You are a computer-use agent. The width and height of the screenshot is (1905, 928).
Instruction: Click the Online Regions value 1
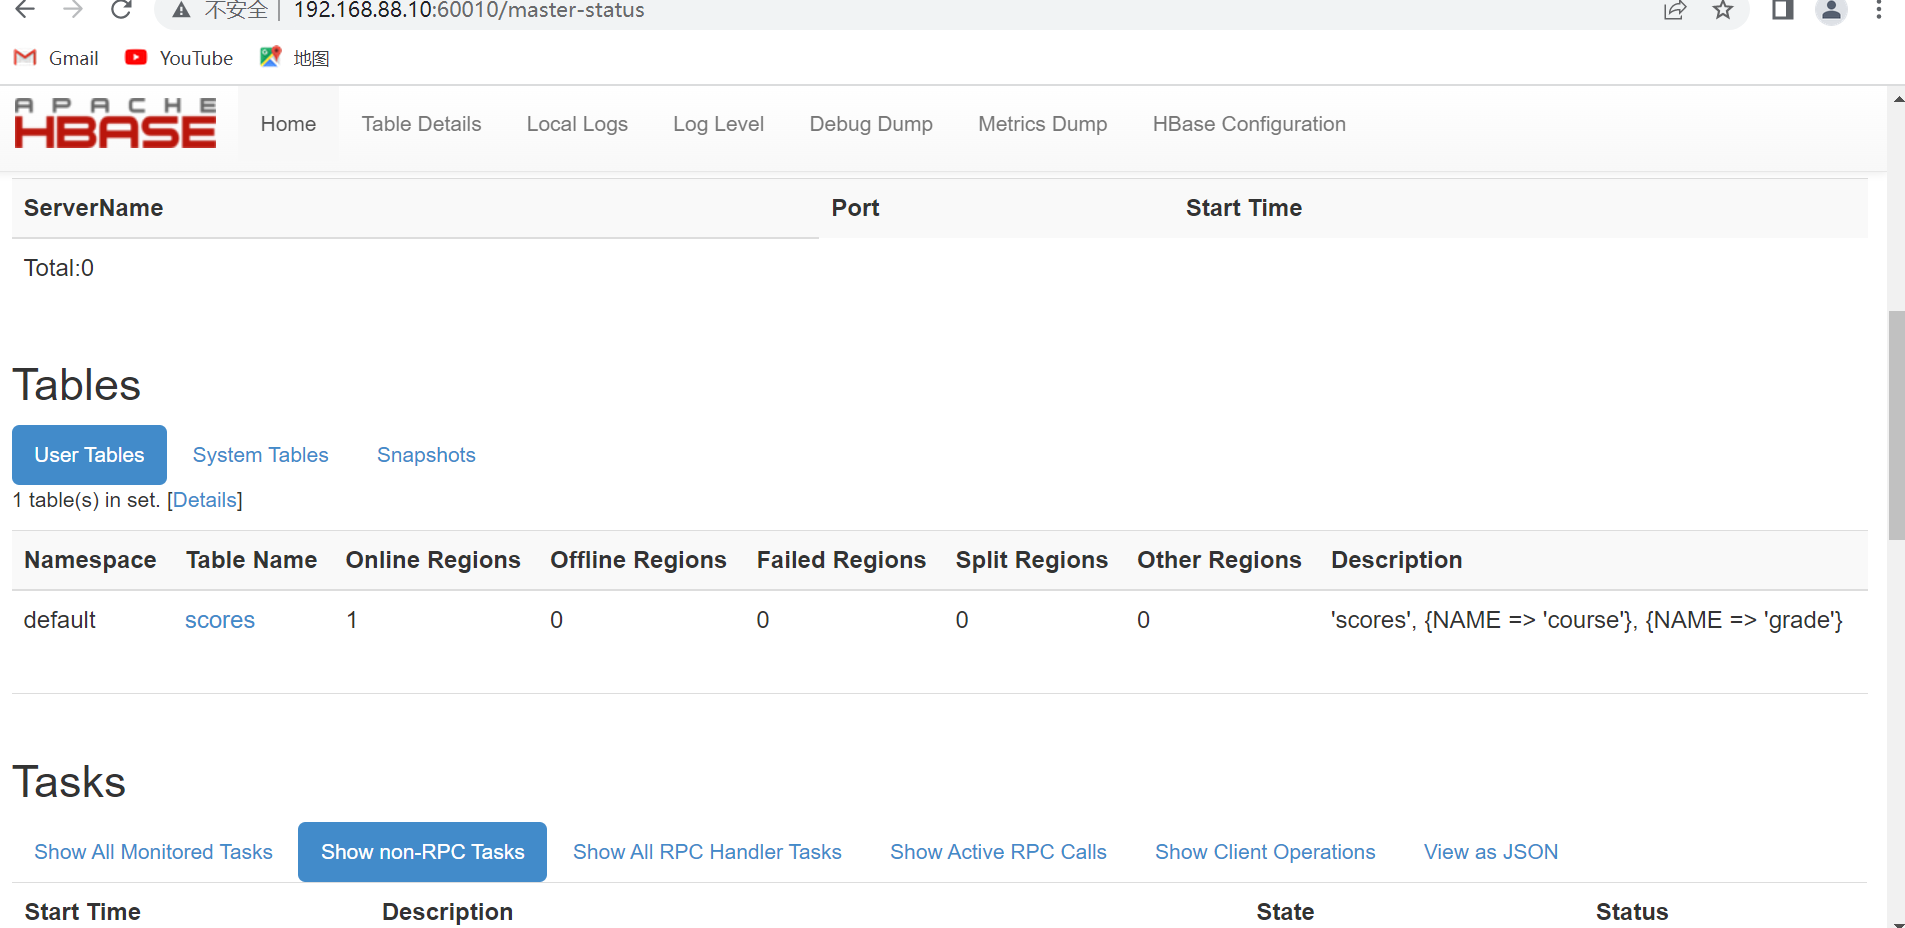(352, 620)
